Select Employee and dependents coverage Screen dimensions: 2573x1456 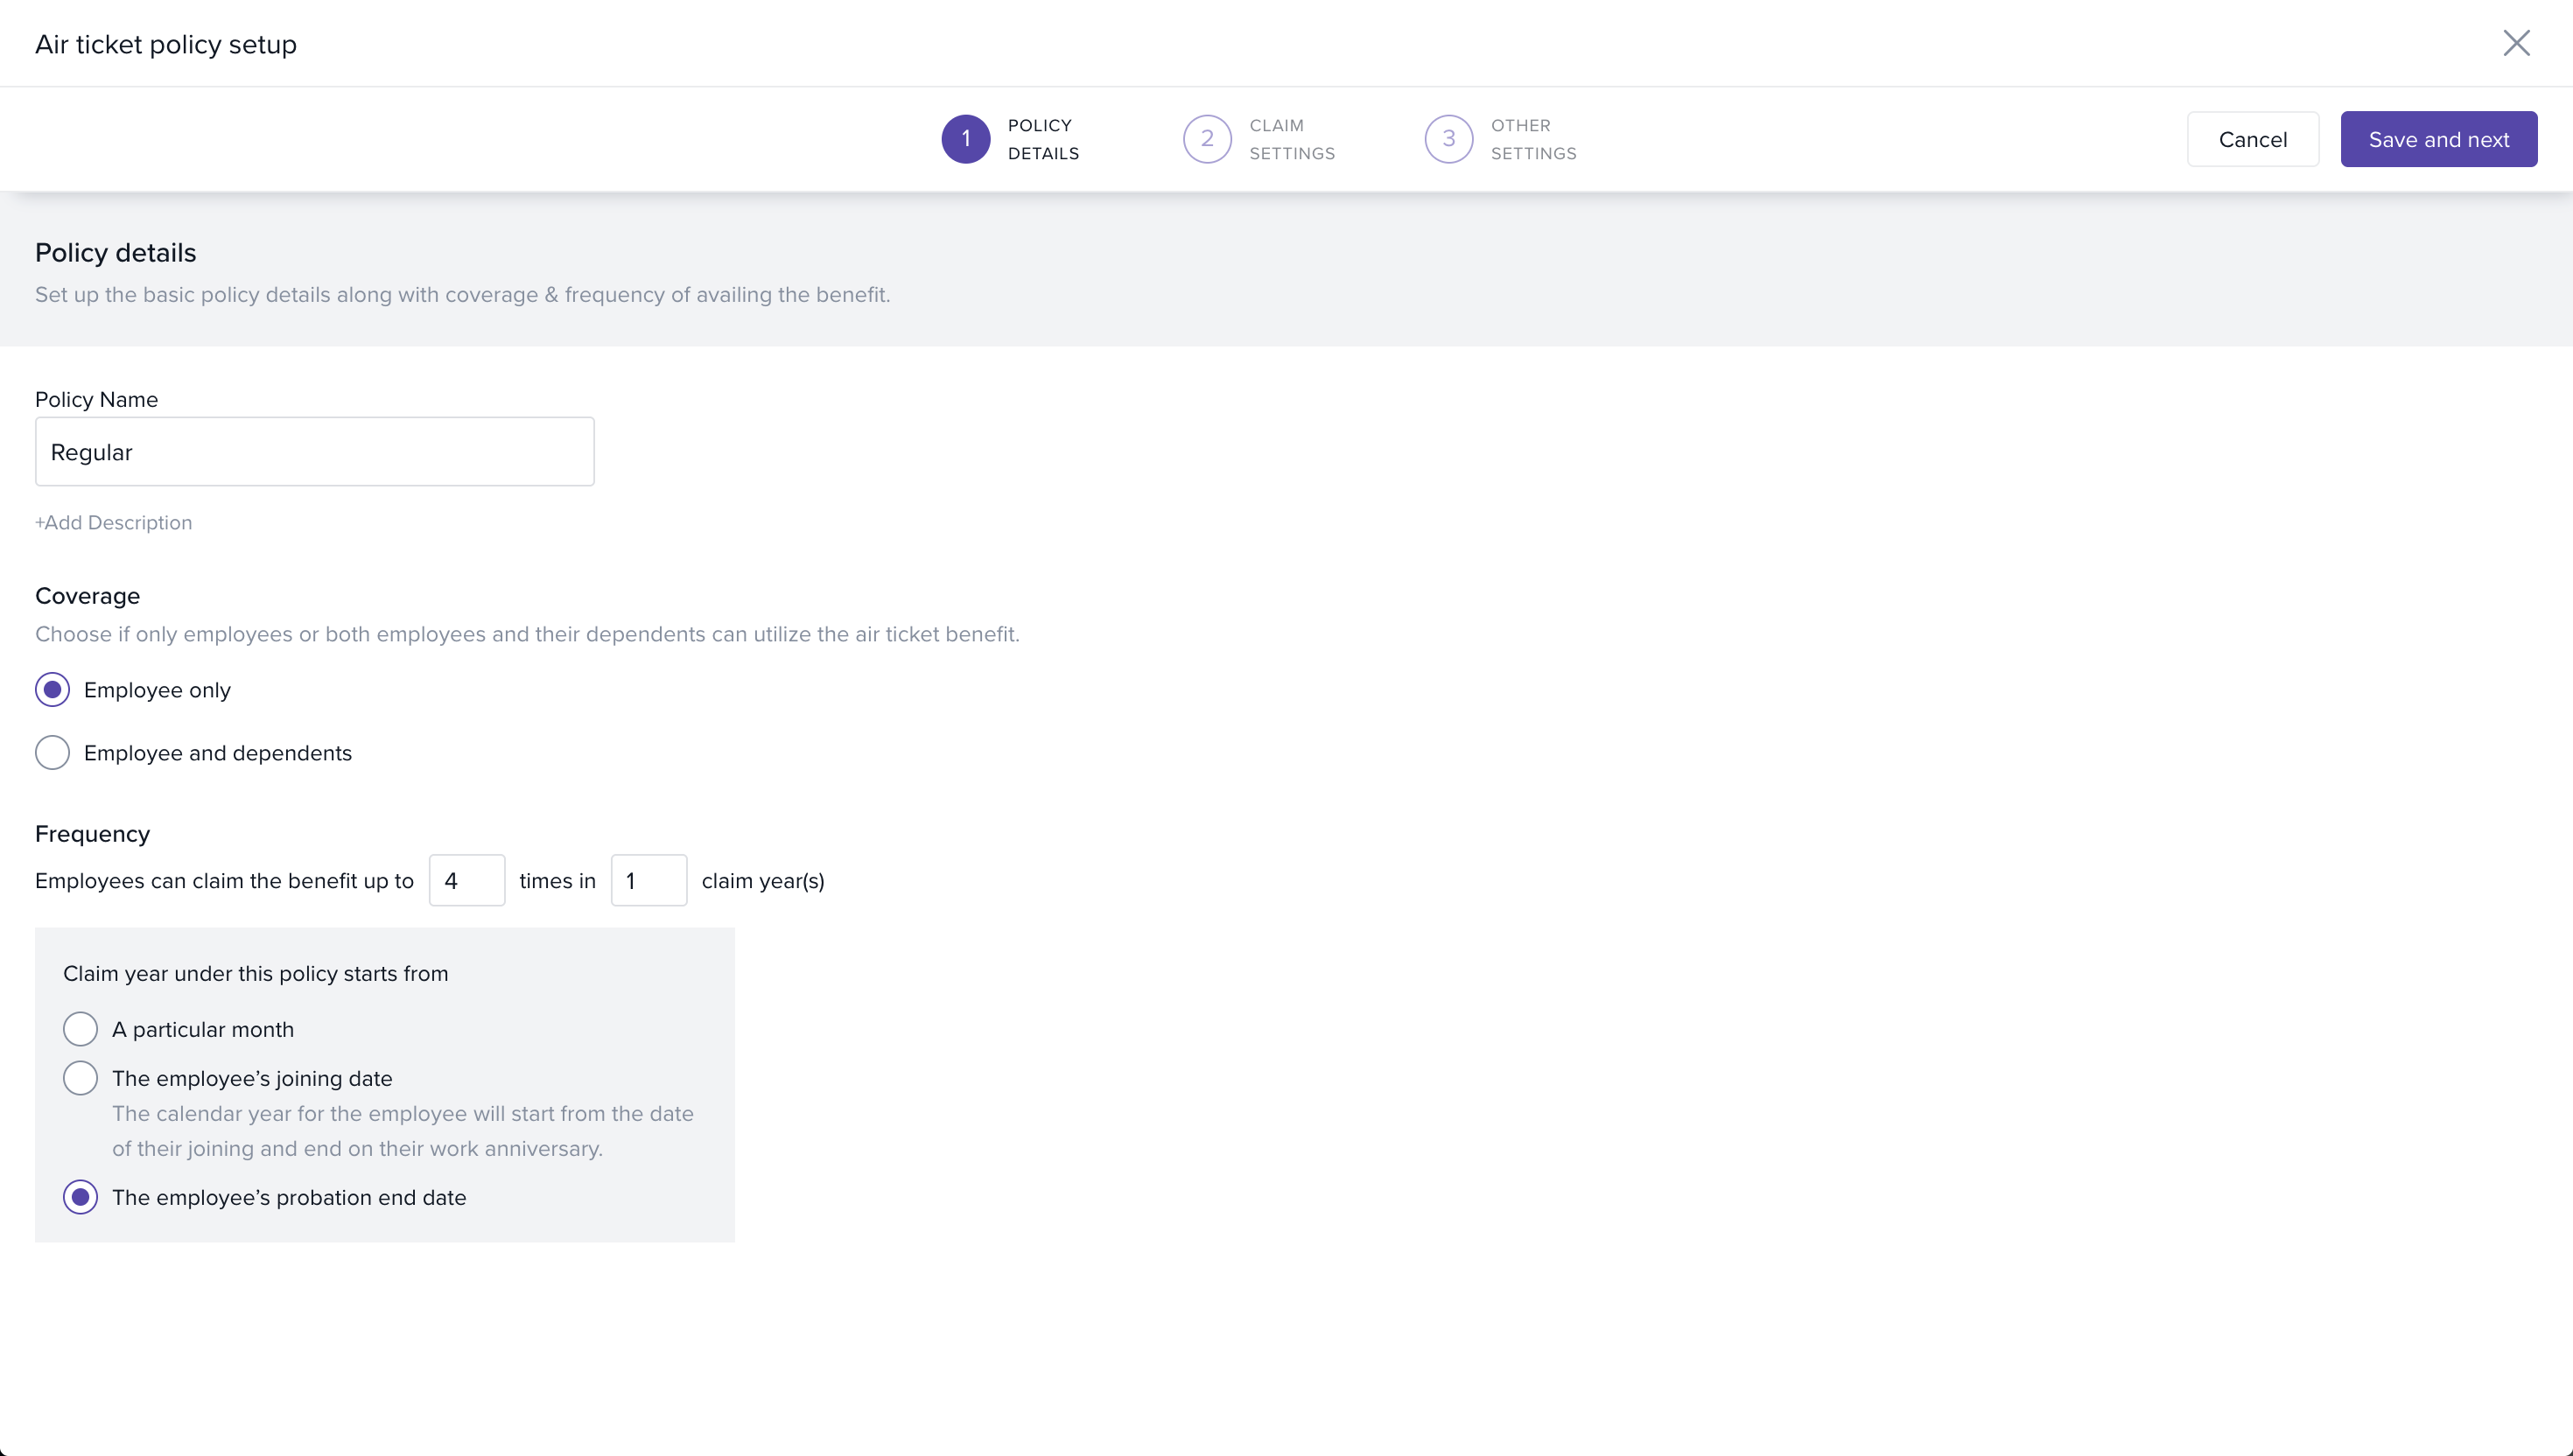pyautogui.click(x=52, y=753)
